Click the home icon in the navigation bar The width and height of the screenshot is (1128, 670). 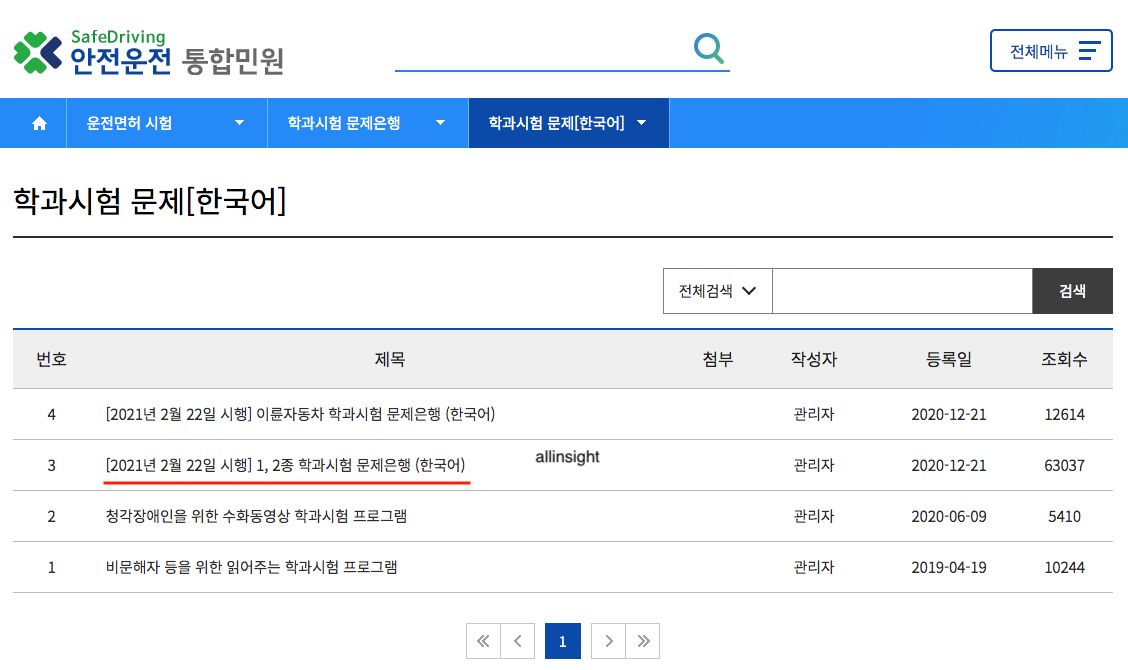[38, 122]
